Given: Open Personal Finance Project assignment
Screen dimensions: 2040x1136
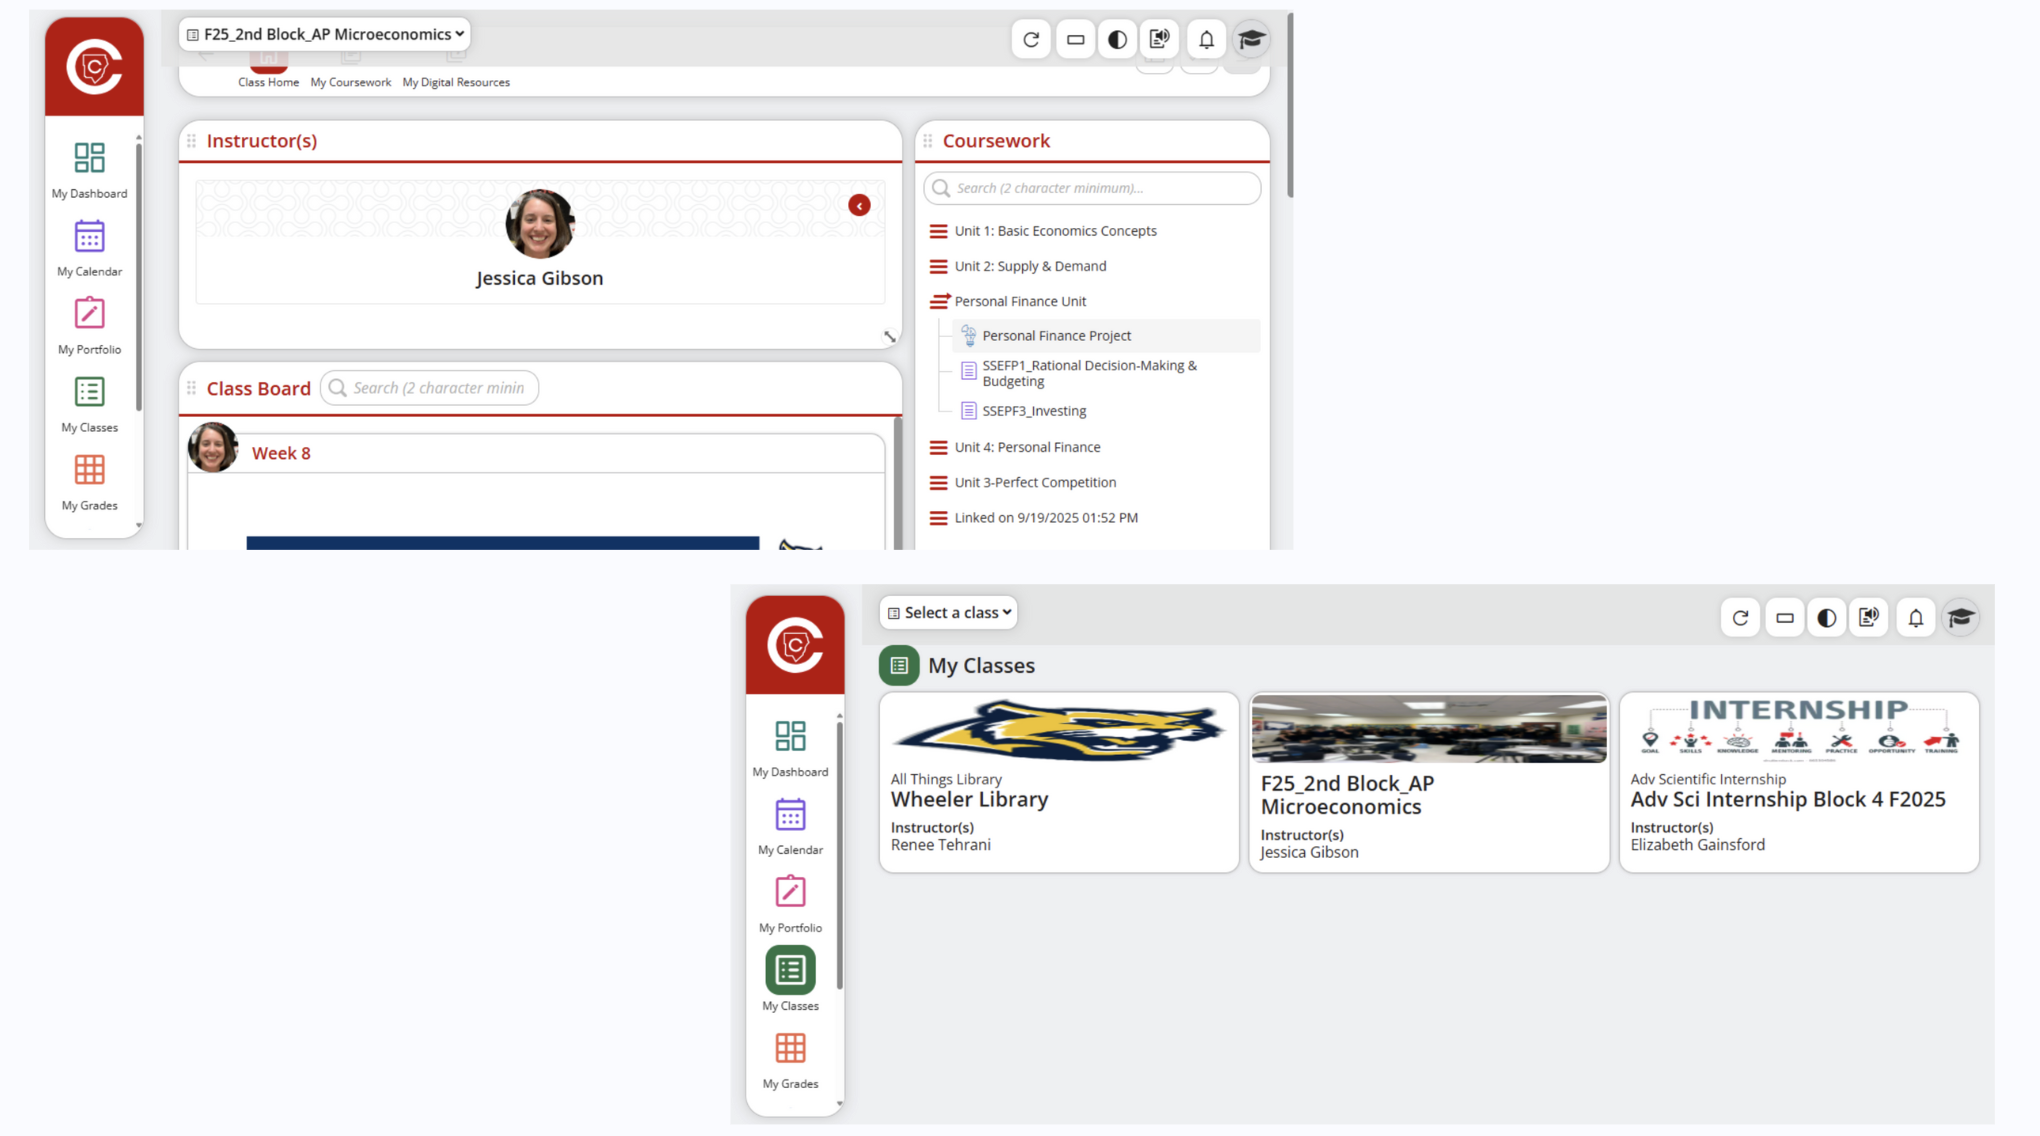Looking at the screenshot, I should click(x=1056, y=336).
